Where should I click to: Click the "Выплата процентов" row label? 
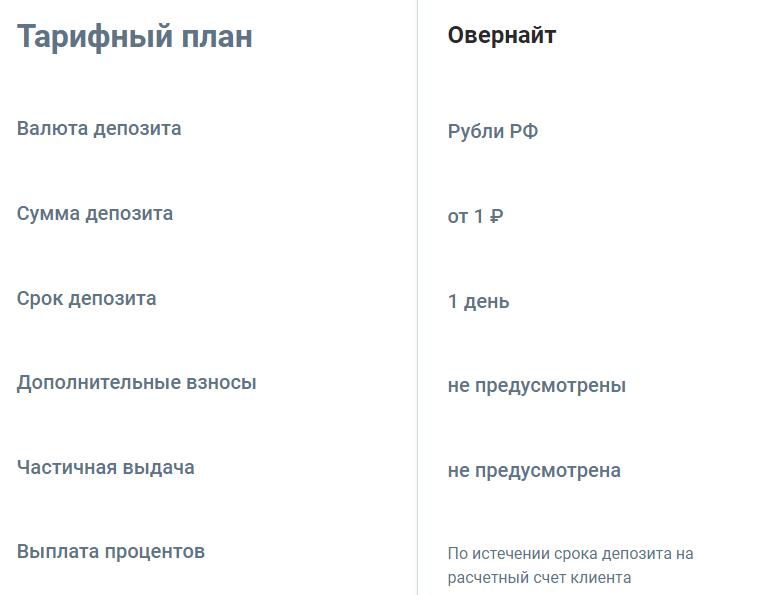(111, 552)
